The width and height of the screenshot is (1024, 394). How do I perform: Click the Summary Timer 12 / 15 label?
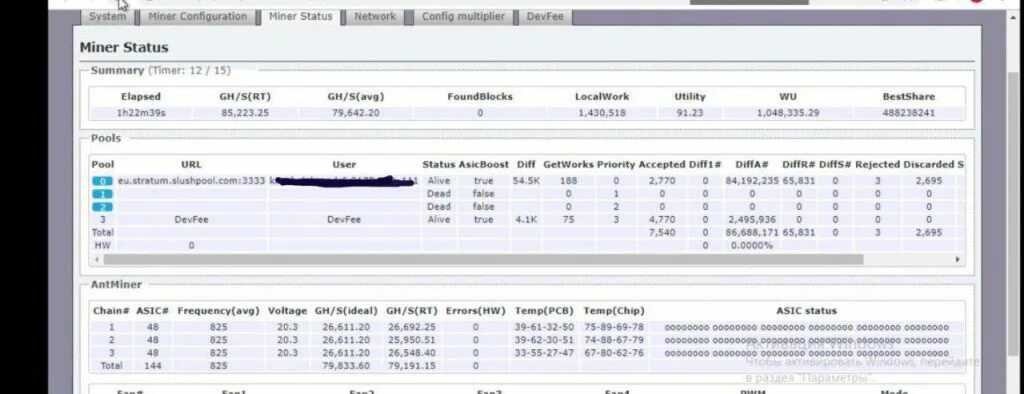[x=189, y=71]
